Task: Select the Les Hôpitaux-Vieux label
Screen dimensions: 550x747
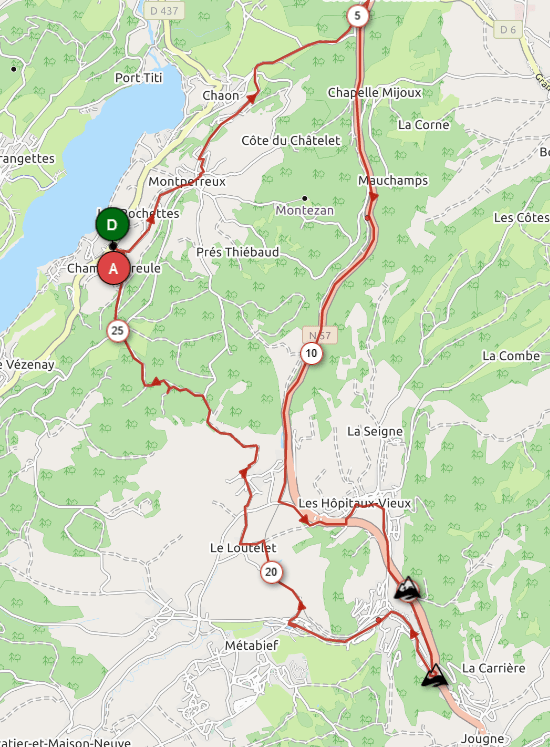Action: (x=354, y=503)
